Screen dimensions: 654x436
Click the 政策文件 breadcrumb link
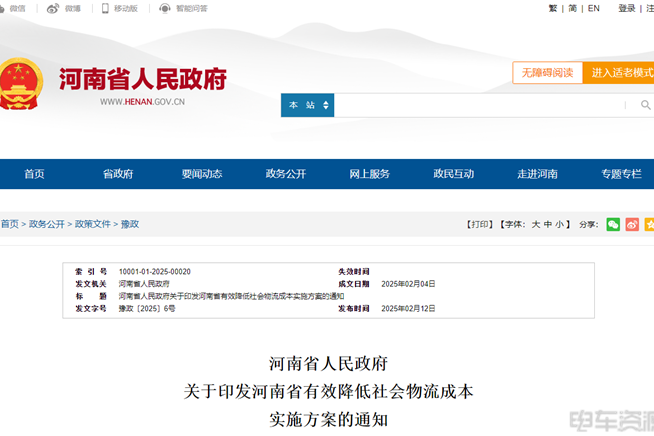93,224
